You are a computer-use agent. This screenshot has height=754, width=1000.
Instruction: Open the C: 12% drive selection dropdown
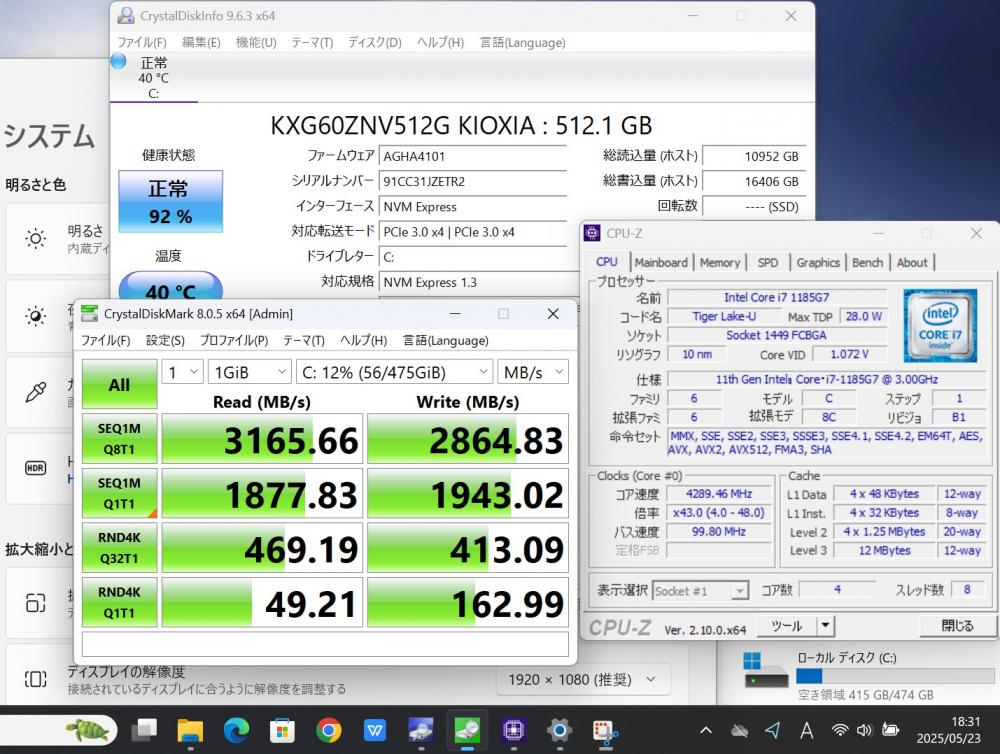click(x=395, y=372)
